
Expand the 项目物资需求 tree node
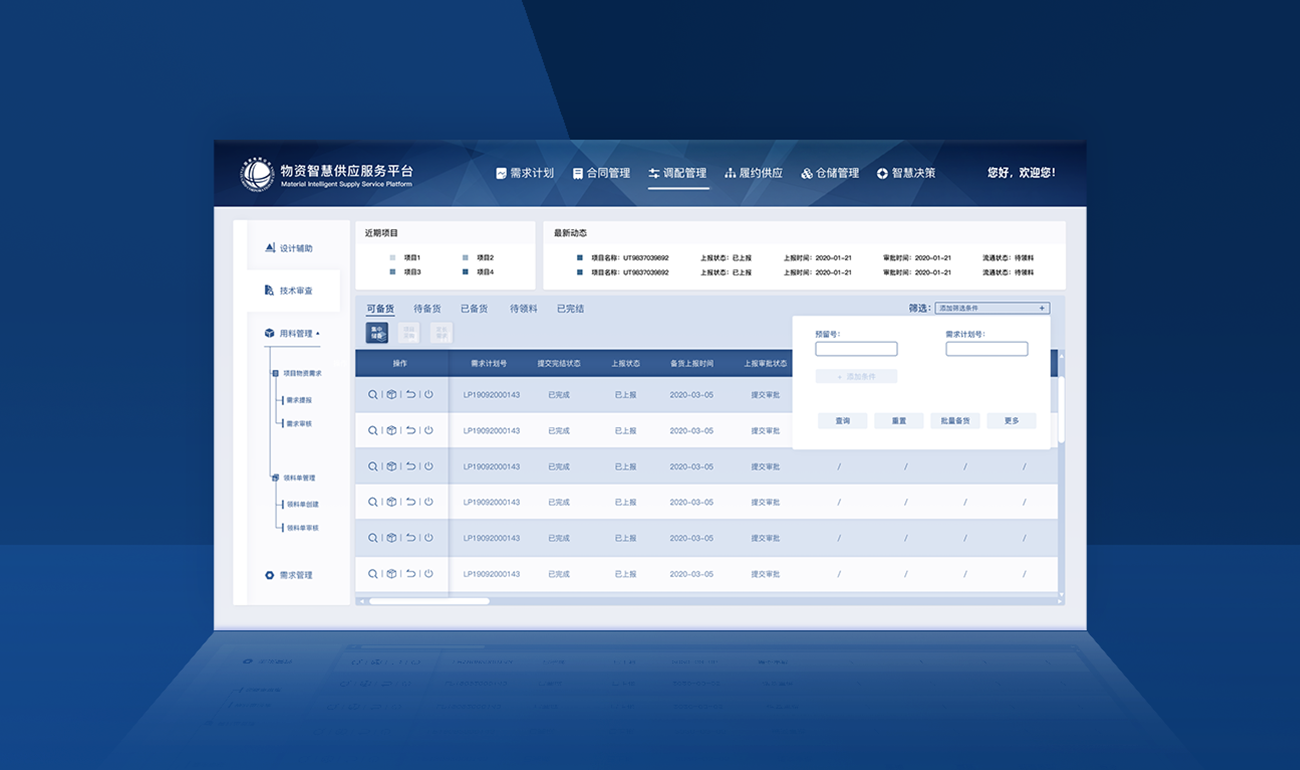click(x=276, y=373)
